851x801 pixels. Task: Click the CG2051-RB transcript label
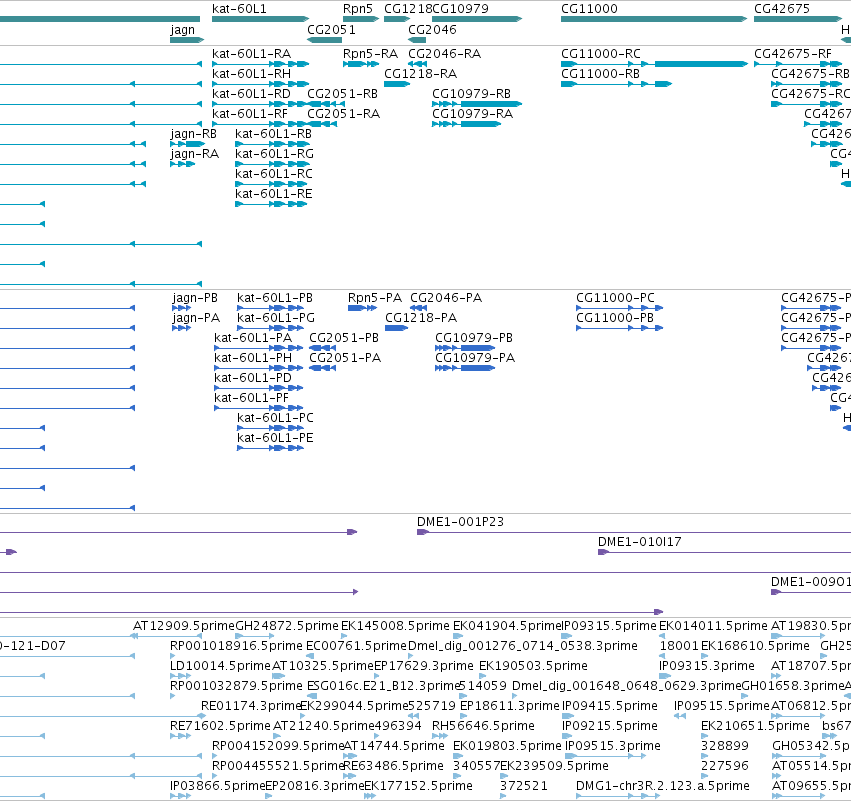(x=342, y=94)
